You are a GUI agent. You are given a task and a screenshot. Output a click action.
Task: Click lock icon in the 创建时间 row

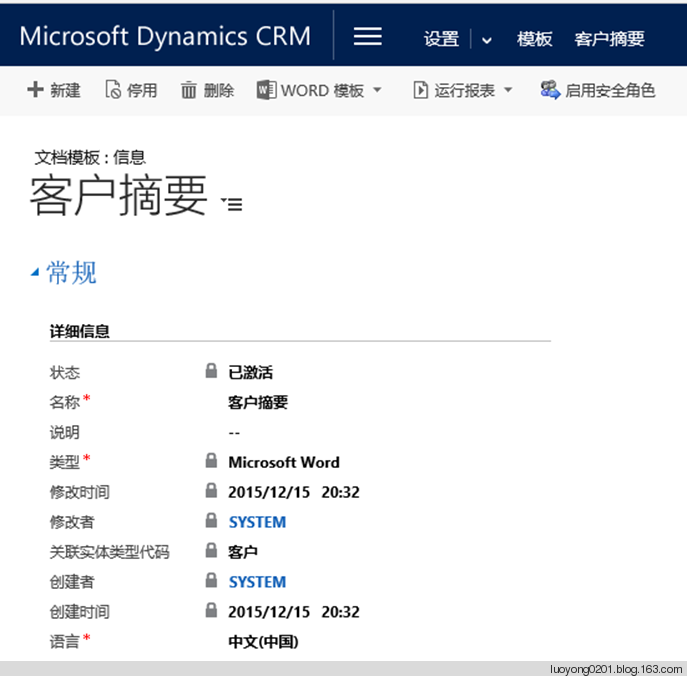click(x=211, y=610)
